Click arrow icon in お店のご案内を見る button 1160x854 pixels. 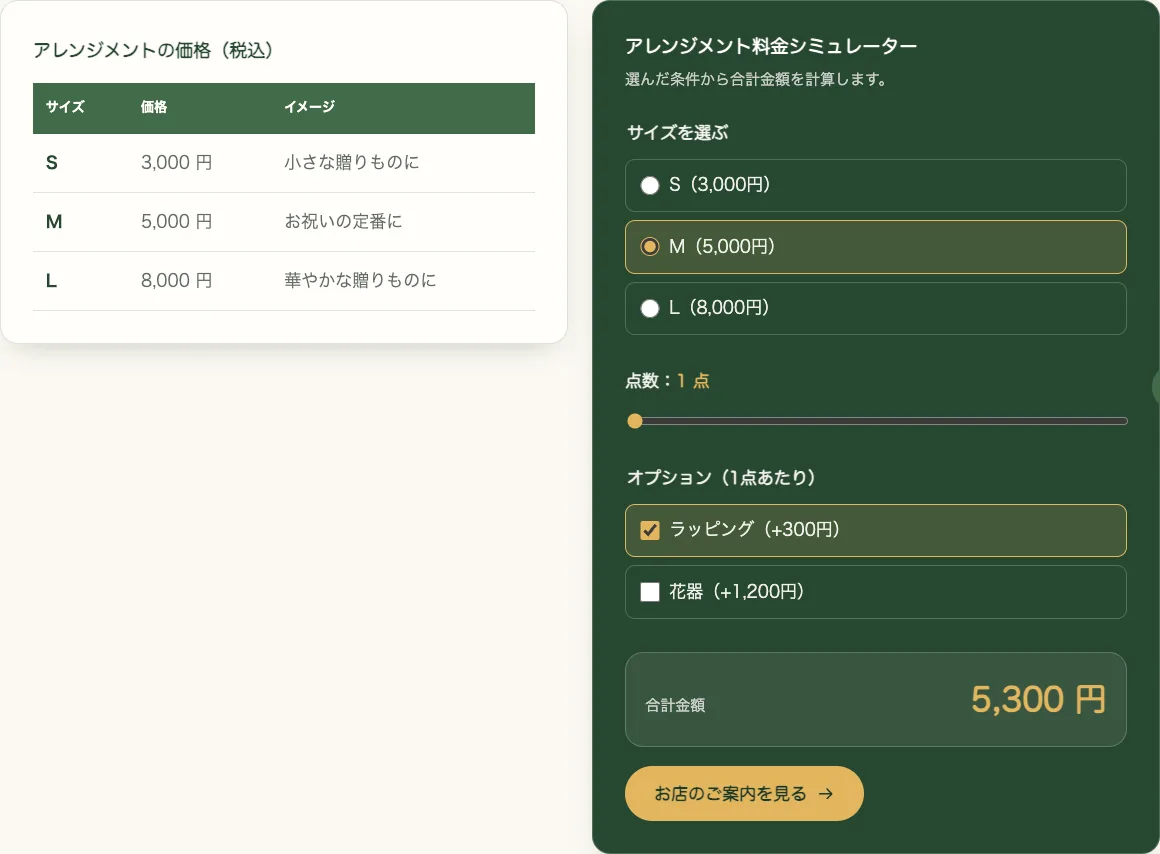click(x=826, y=794)
